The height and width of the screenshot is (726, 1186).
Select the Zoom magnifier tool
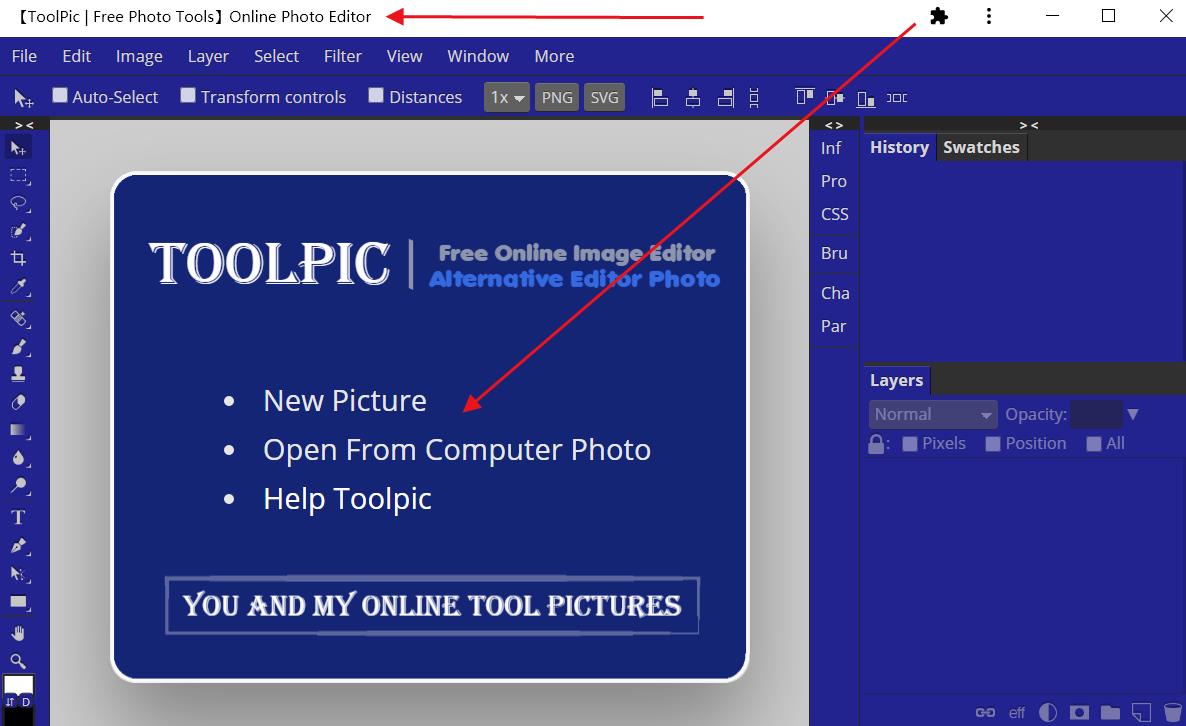(18, 661)
